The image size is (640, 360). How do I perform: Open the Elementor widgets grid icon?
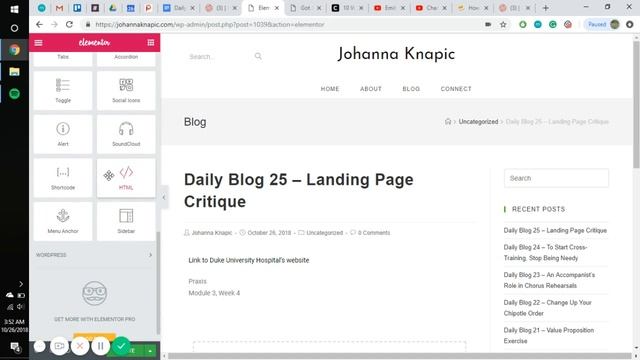coord(151,42)
